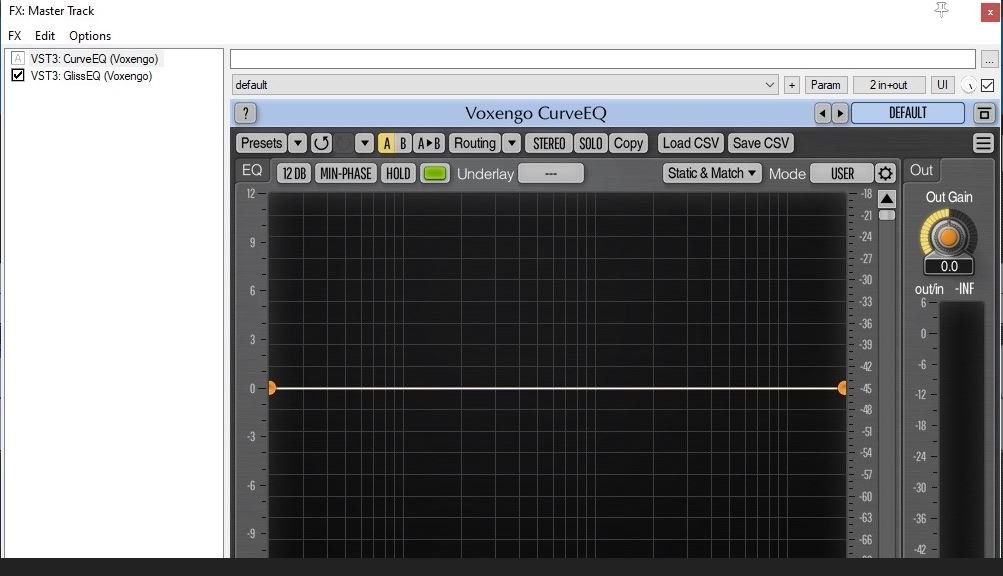
Task: Click the Param button
Action: tap(825, 84)
